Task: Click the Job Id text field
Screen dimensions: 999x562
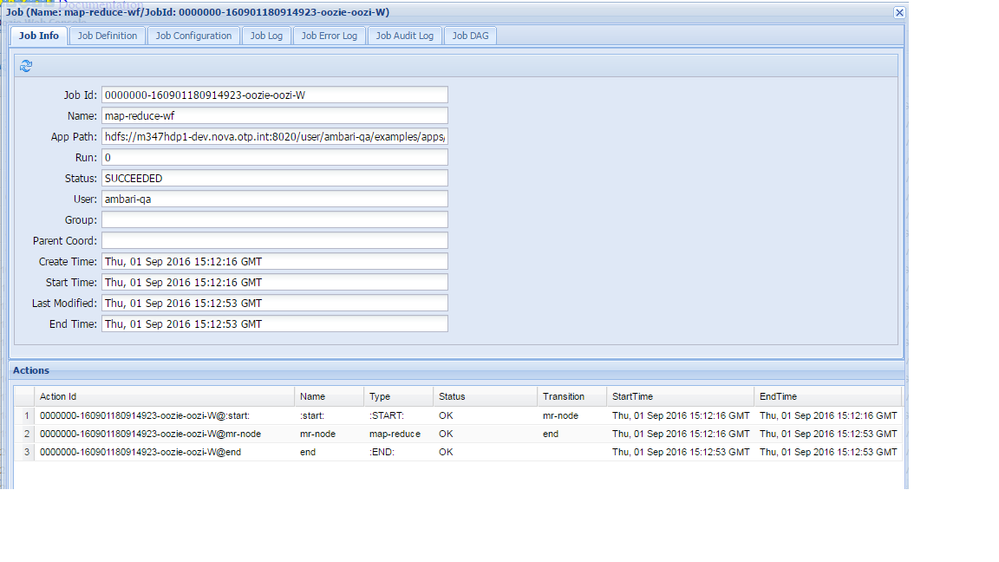Action: click(x=275, y=95)
